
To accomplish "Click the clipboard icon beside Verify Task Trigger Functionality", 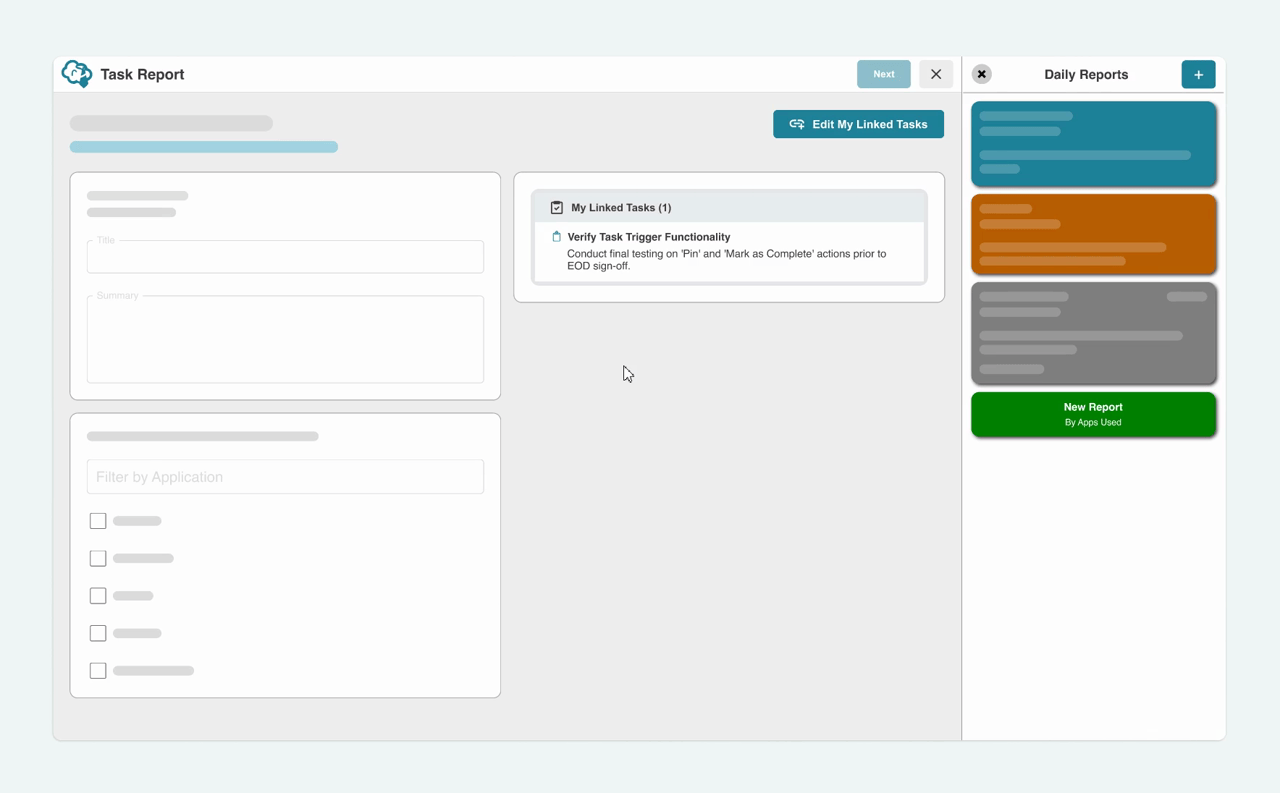I will [556, 237].
